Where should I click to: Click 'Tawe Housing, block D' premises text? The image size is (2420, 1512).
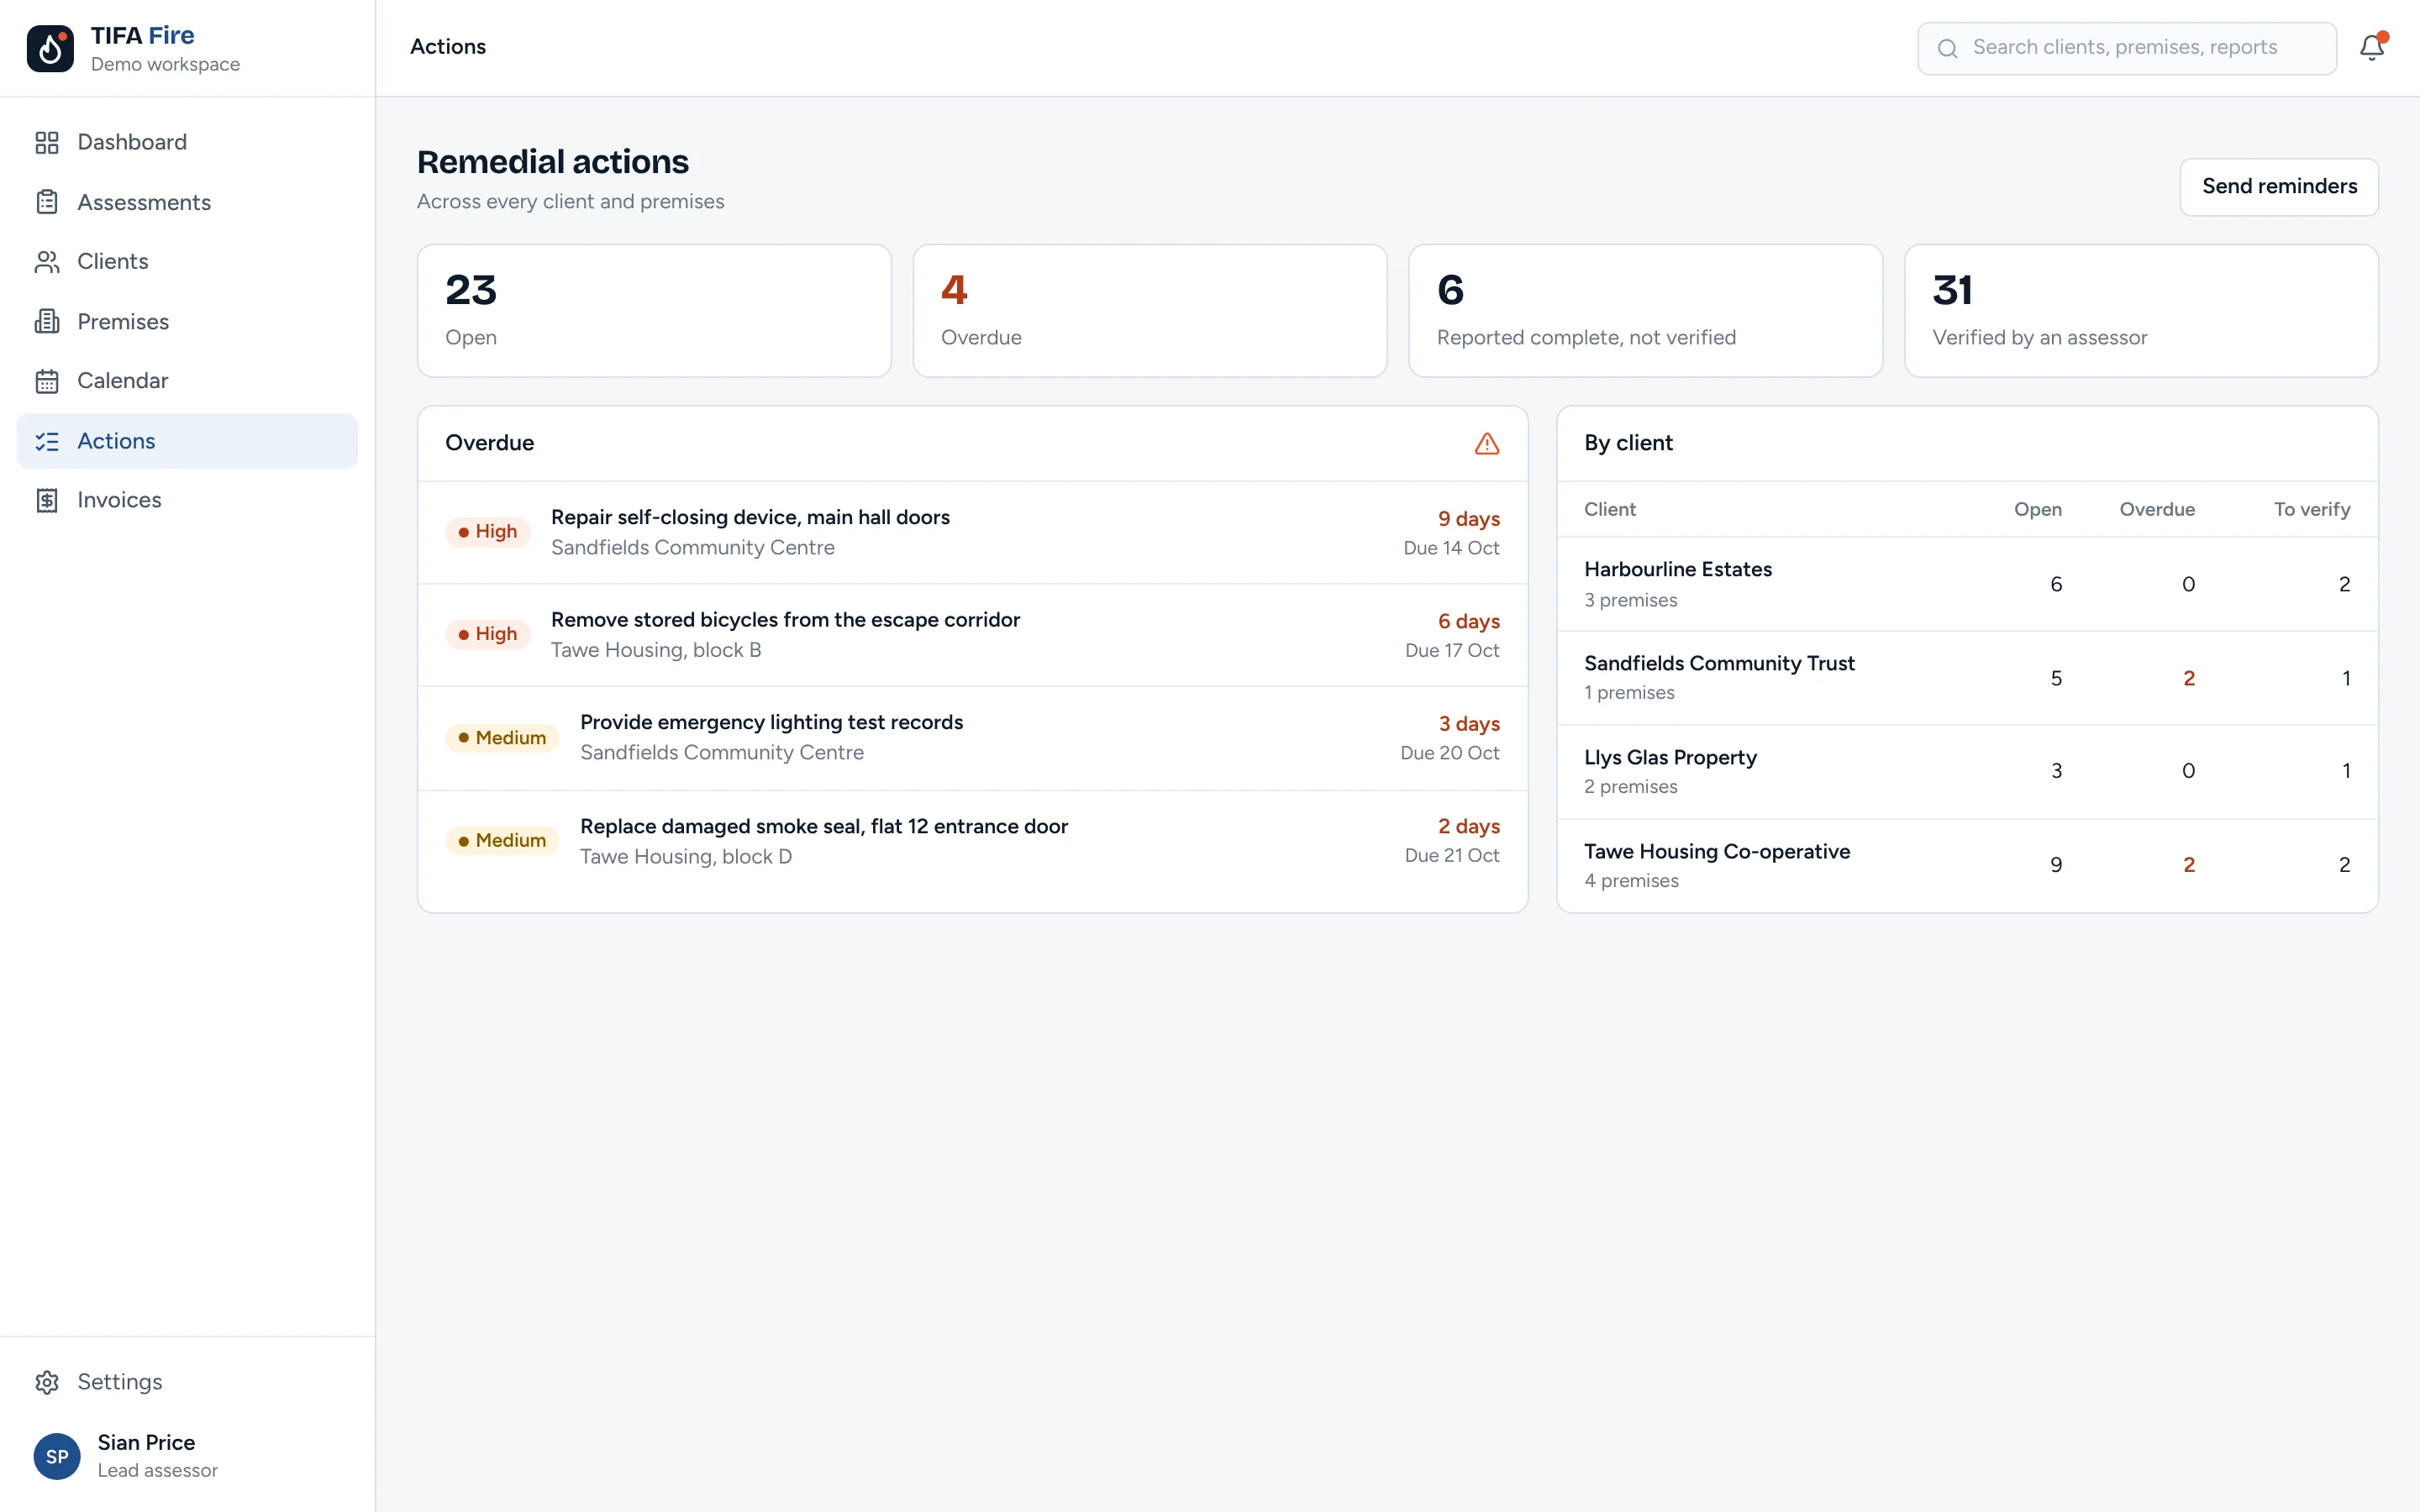tap(686, 857)
